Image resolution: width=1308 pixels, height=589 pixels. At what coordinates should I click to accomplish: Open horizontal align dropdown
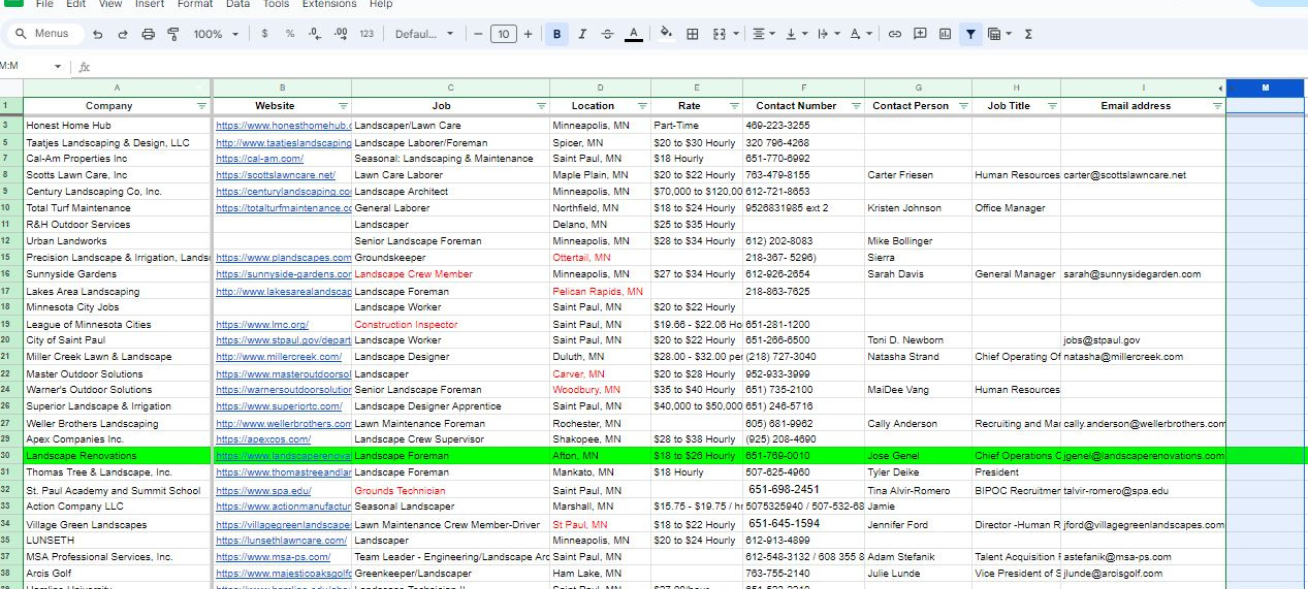[x=763, y=34]
